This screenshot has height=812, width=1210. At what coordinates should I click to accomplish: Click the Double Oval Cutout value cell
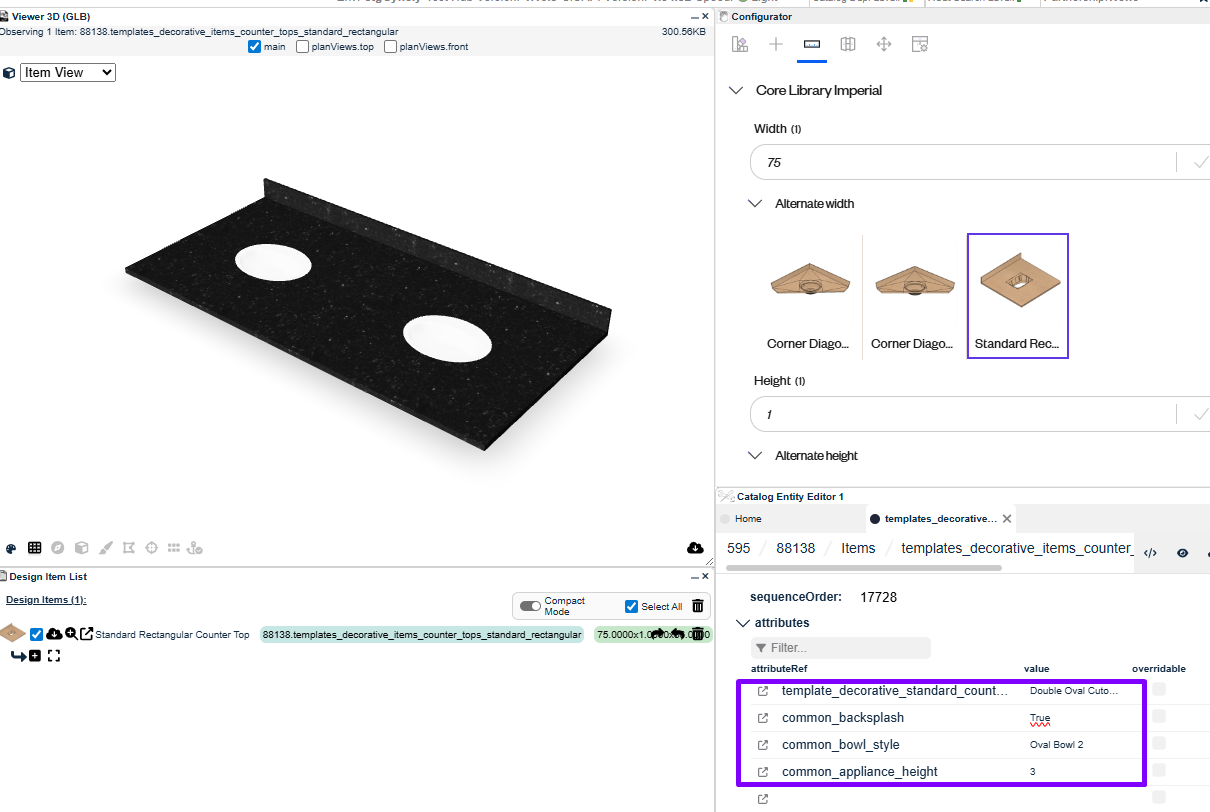(x=1073, y=691)
